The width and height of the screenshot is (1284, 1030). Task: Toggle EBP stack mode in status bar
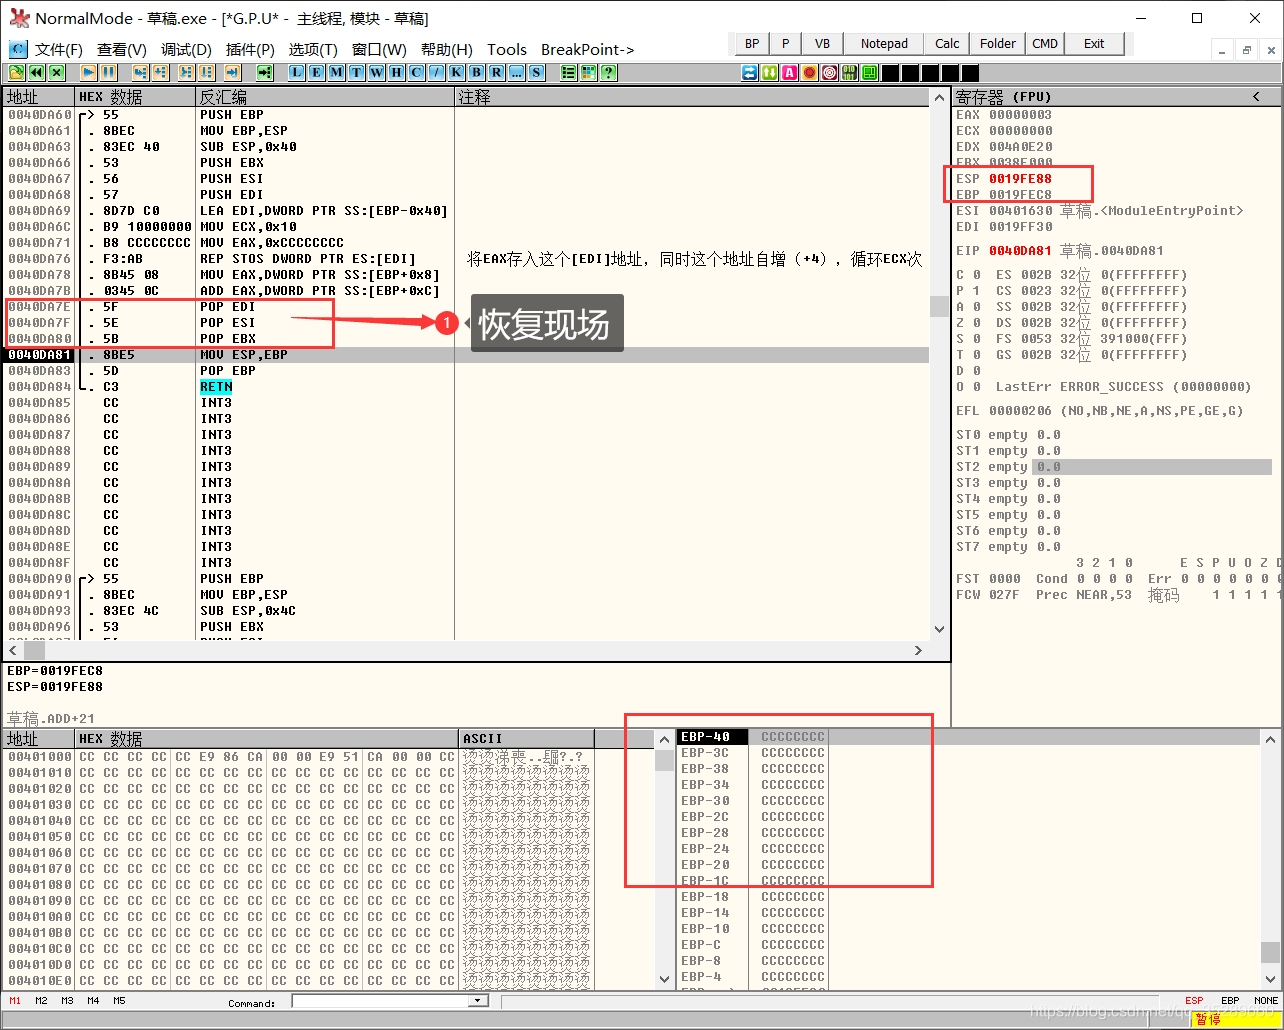[x=1230, y=1001]
